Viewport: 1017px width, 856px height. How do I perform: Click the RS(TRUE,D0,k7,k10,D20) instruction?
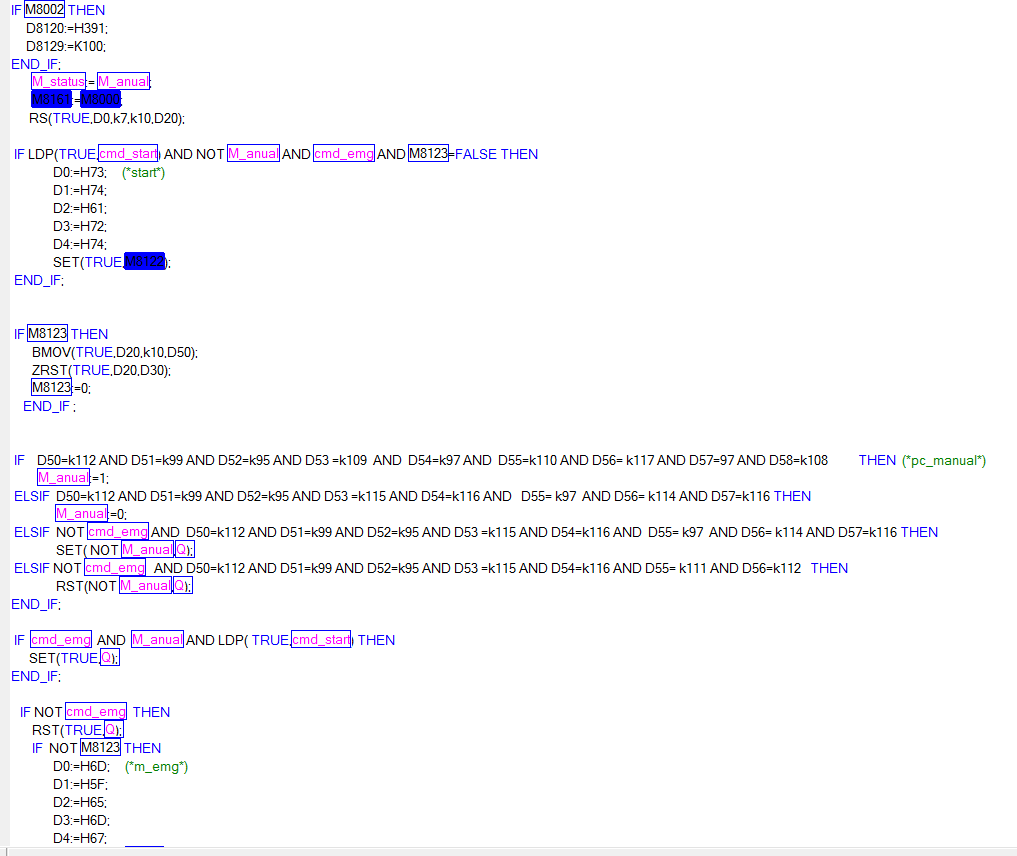(x=106, y=118)
